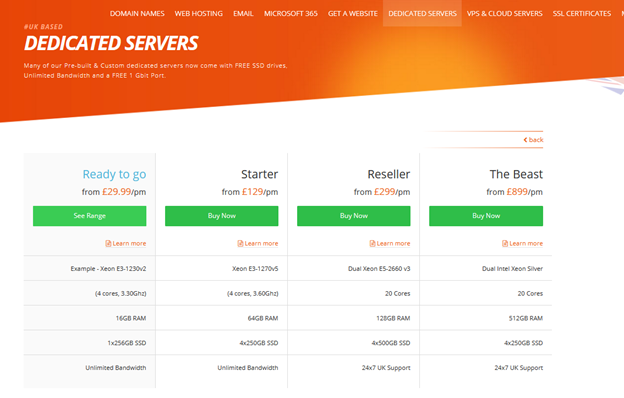Select the £899 price text
This screenshot has height=398, width=624.
click(x=517, y=192)
